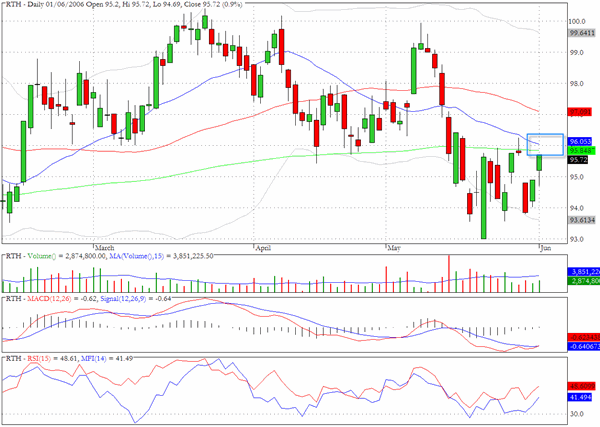Click the blue 96.053 moving average value
Viewport: 600px width, 427px height.
[x=580, y=142]
